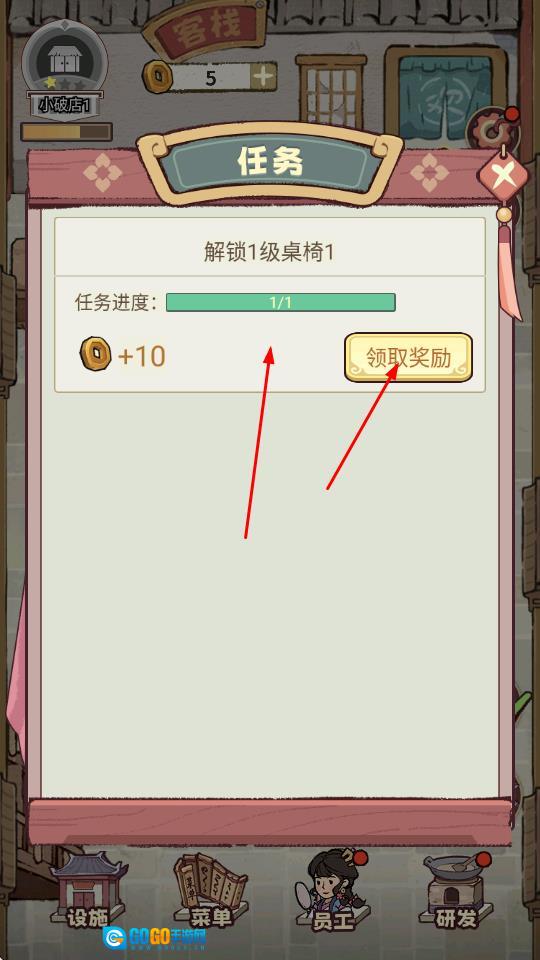
Task: Select the 解锁1级桌椅1 task title
Action: click(269, 252)
